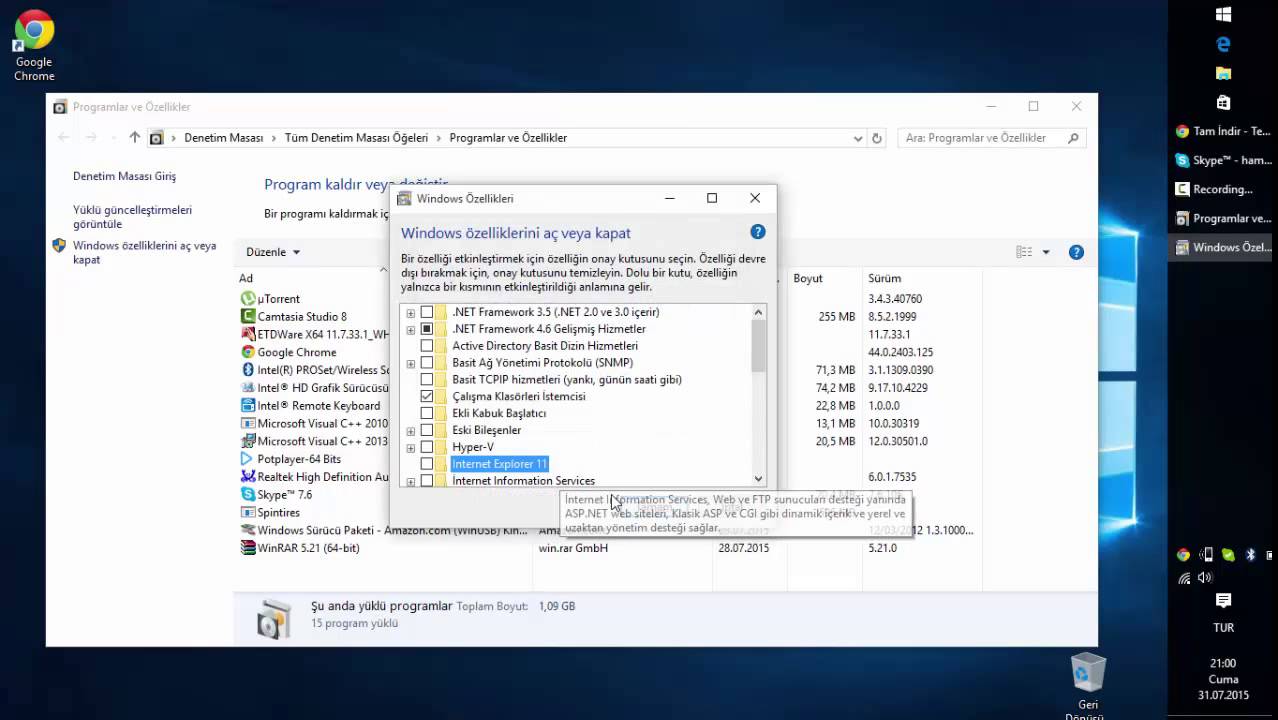Viewport: 1278px width, 720px height.
Task: Open the Düzenle dropdown menu
Action: pos(273,252)
